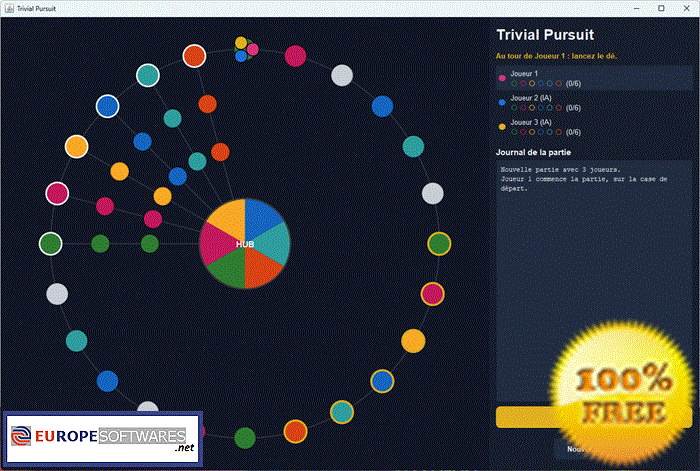Click the white-ringed blue headquarters space
The height and width of the screenshot is (471, 700).
(x=108, y=107)
